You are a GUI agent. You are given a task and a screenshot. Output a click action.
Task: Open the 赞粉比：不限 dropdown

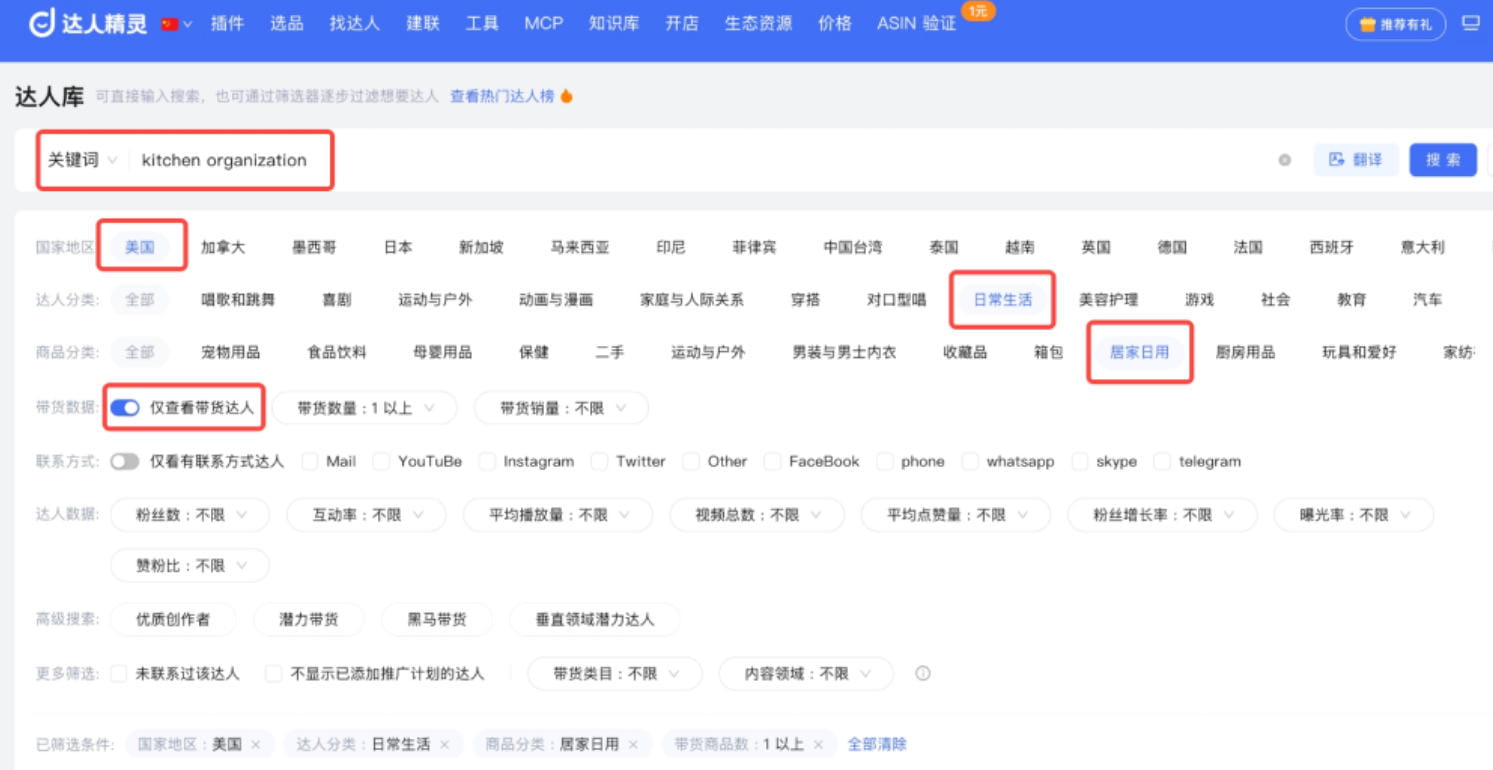click(x=190, y=565)
